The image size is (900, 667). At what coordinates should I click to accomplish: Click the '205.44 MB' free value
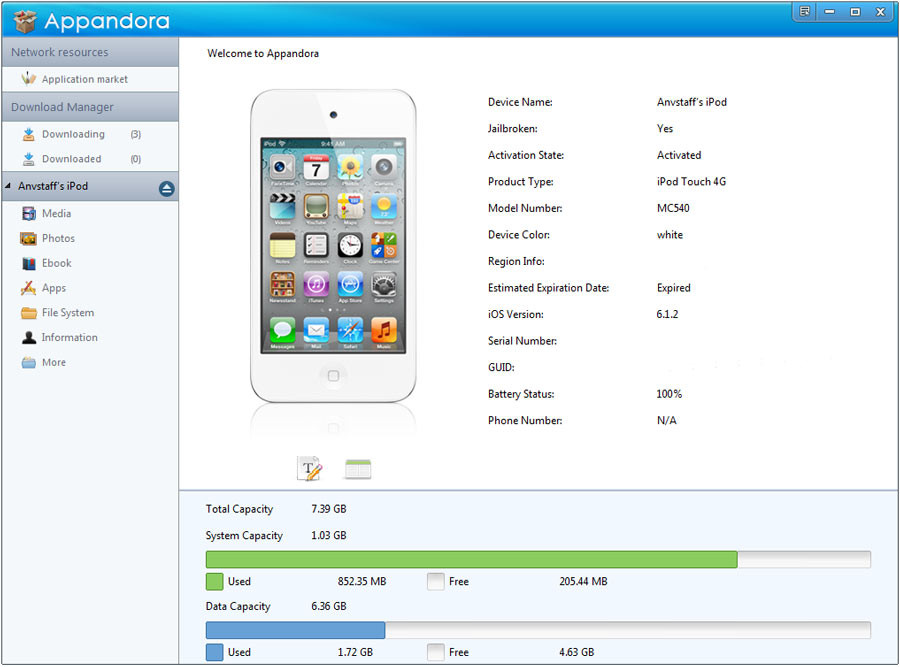pyautogui.click(x=583, y=581)
